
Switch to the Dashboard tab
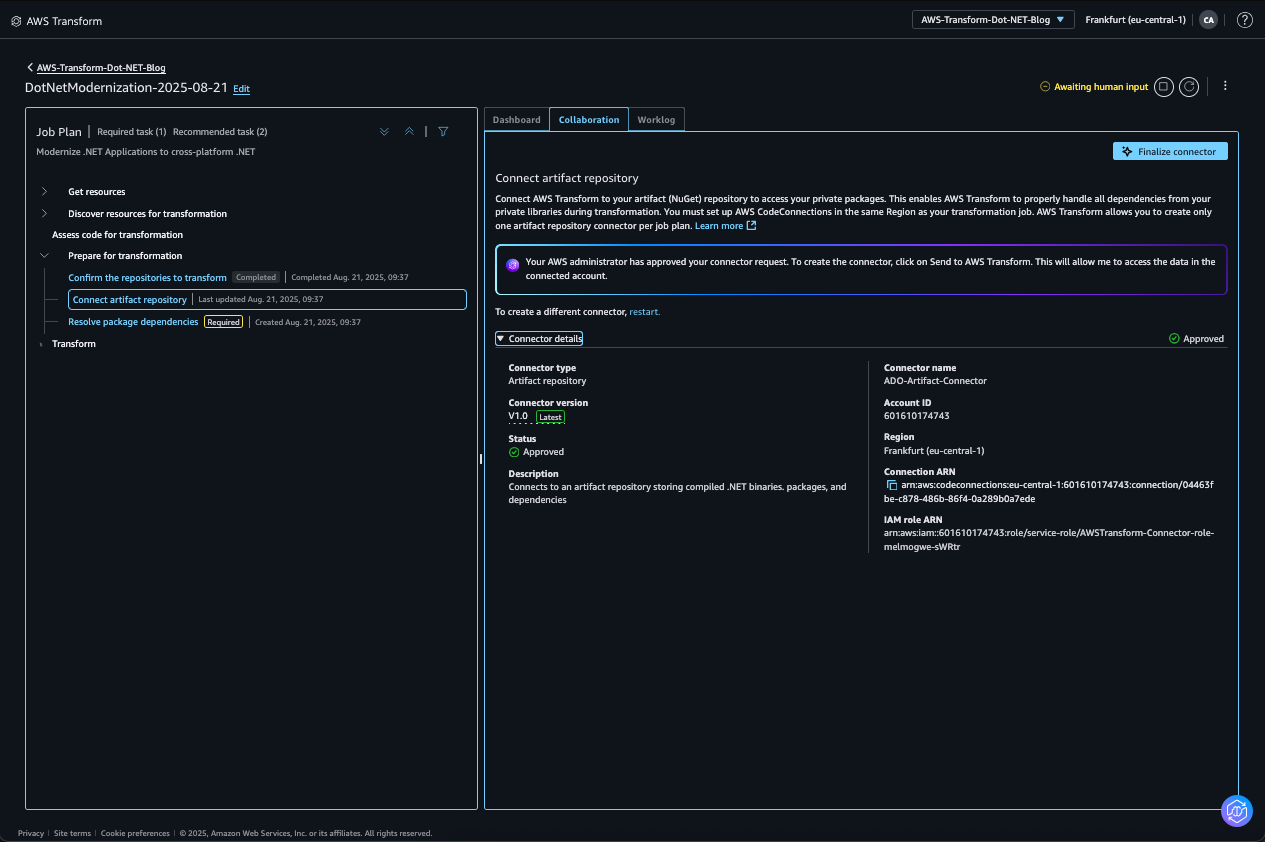coord(516,119)
